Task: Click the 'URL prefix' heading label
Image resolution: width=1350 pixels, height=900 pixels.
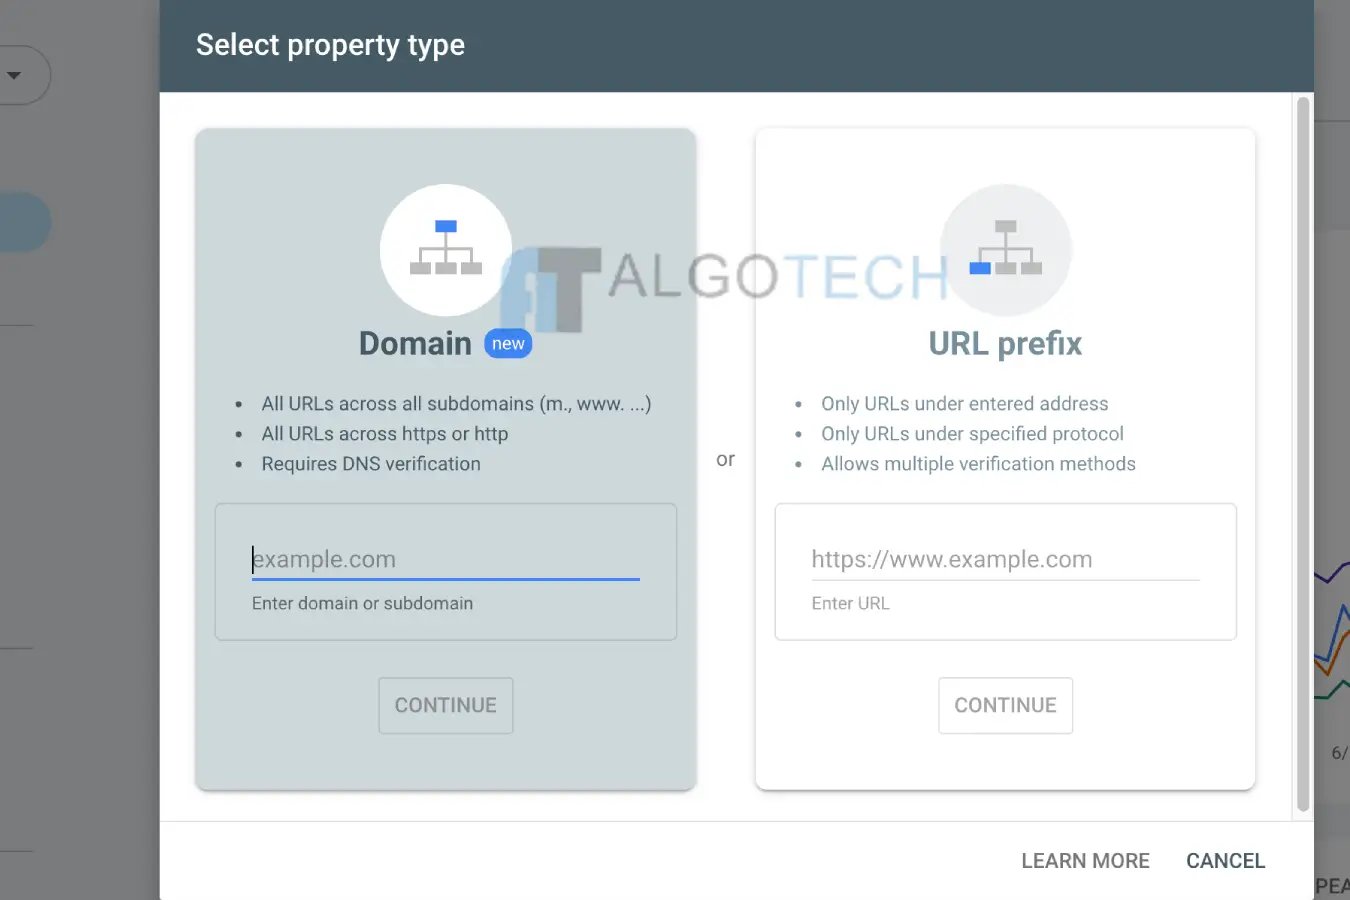Action: [x=1005, y=343]
